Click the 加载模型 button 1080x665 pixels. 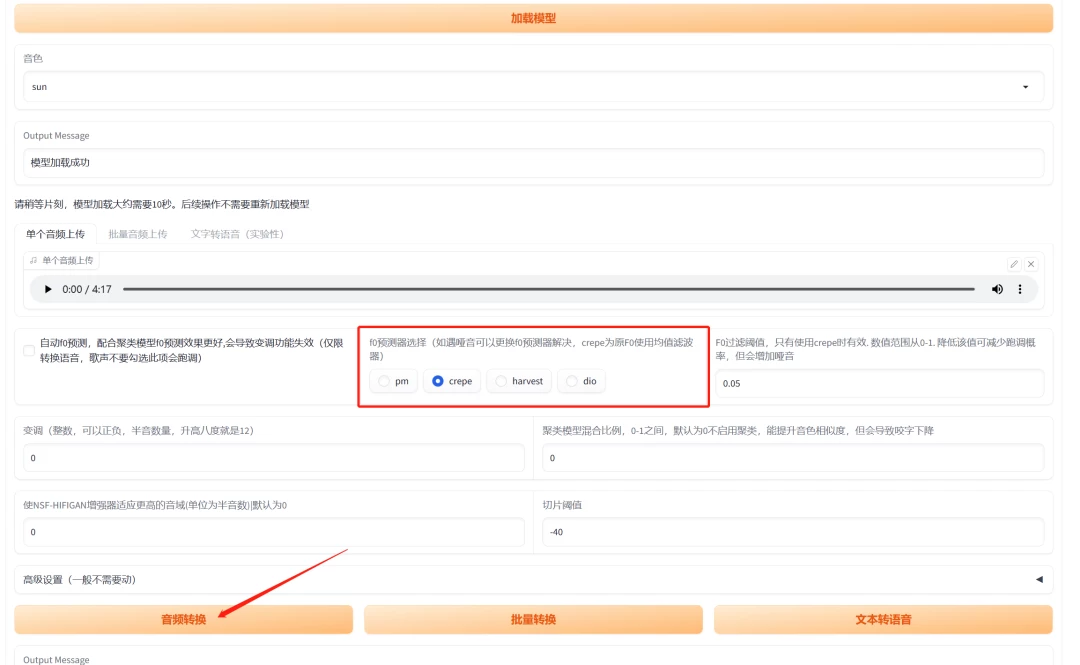[x=533, y=18]
